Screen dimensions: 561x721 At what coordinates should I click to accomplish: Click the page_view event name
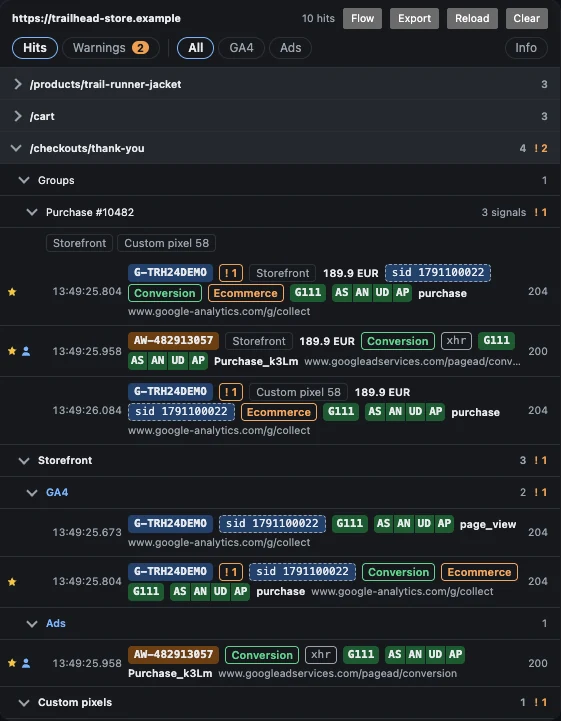click(488, 524)
